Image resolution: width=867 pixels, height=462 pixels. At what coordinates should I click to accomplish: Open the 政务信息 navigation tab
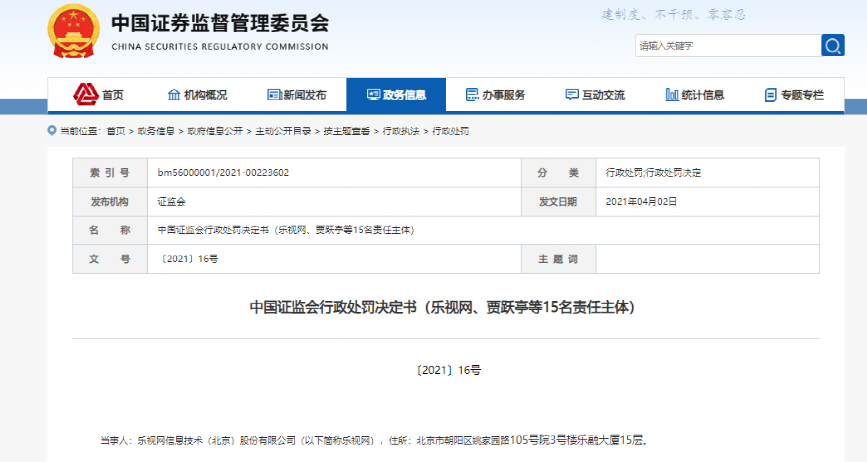coord(396,95)
